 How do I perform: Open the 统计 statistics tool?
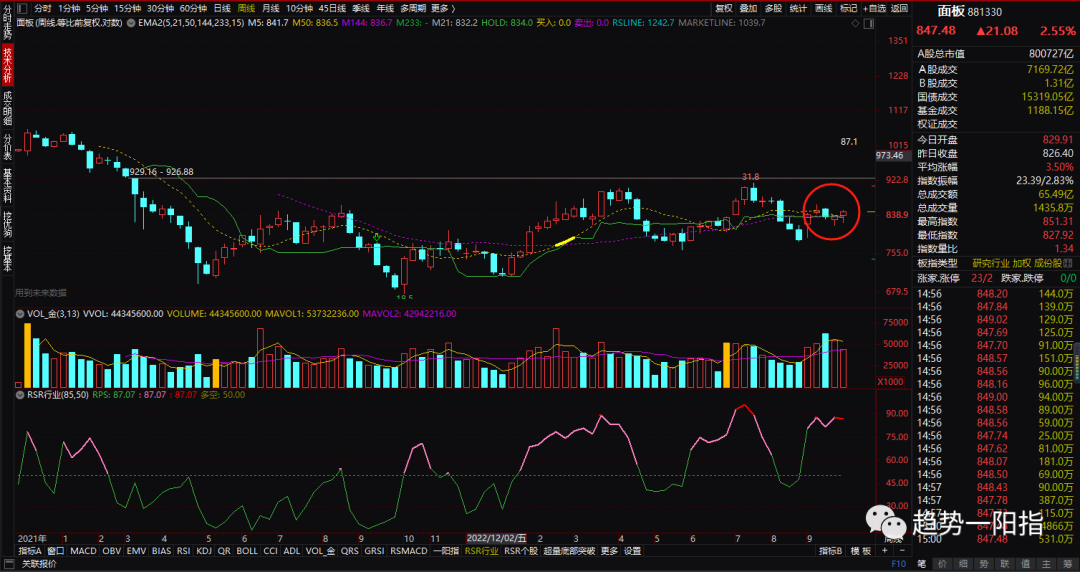click(x=798, y=8)
